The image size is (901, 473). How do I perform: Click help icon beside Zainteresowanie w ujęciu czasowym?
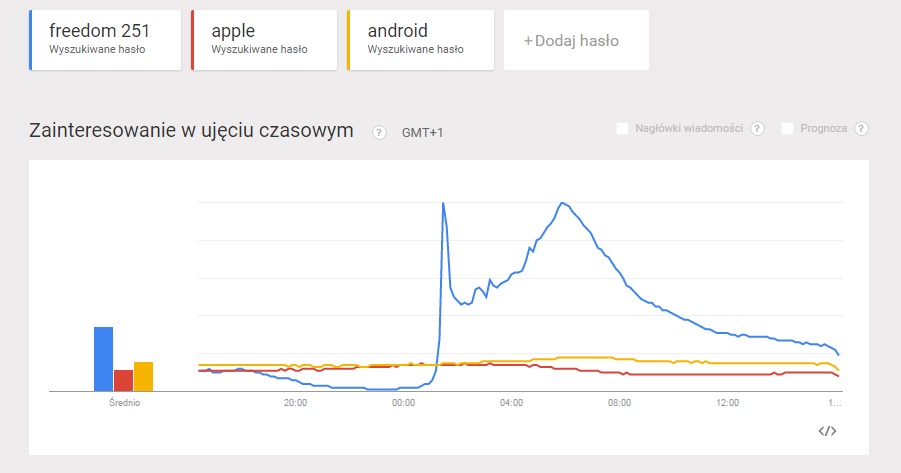(x=379, y=132)
